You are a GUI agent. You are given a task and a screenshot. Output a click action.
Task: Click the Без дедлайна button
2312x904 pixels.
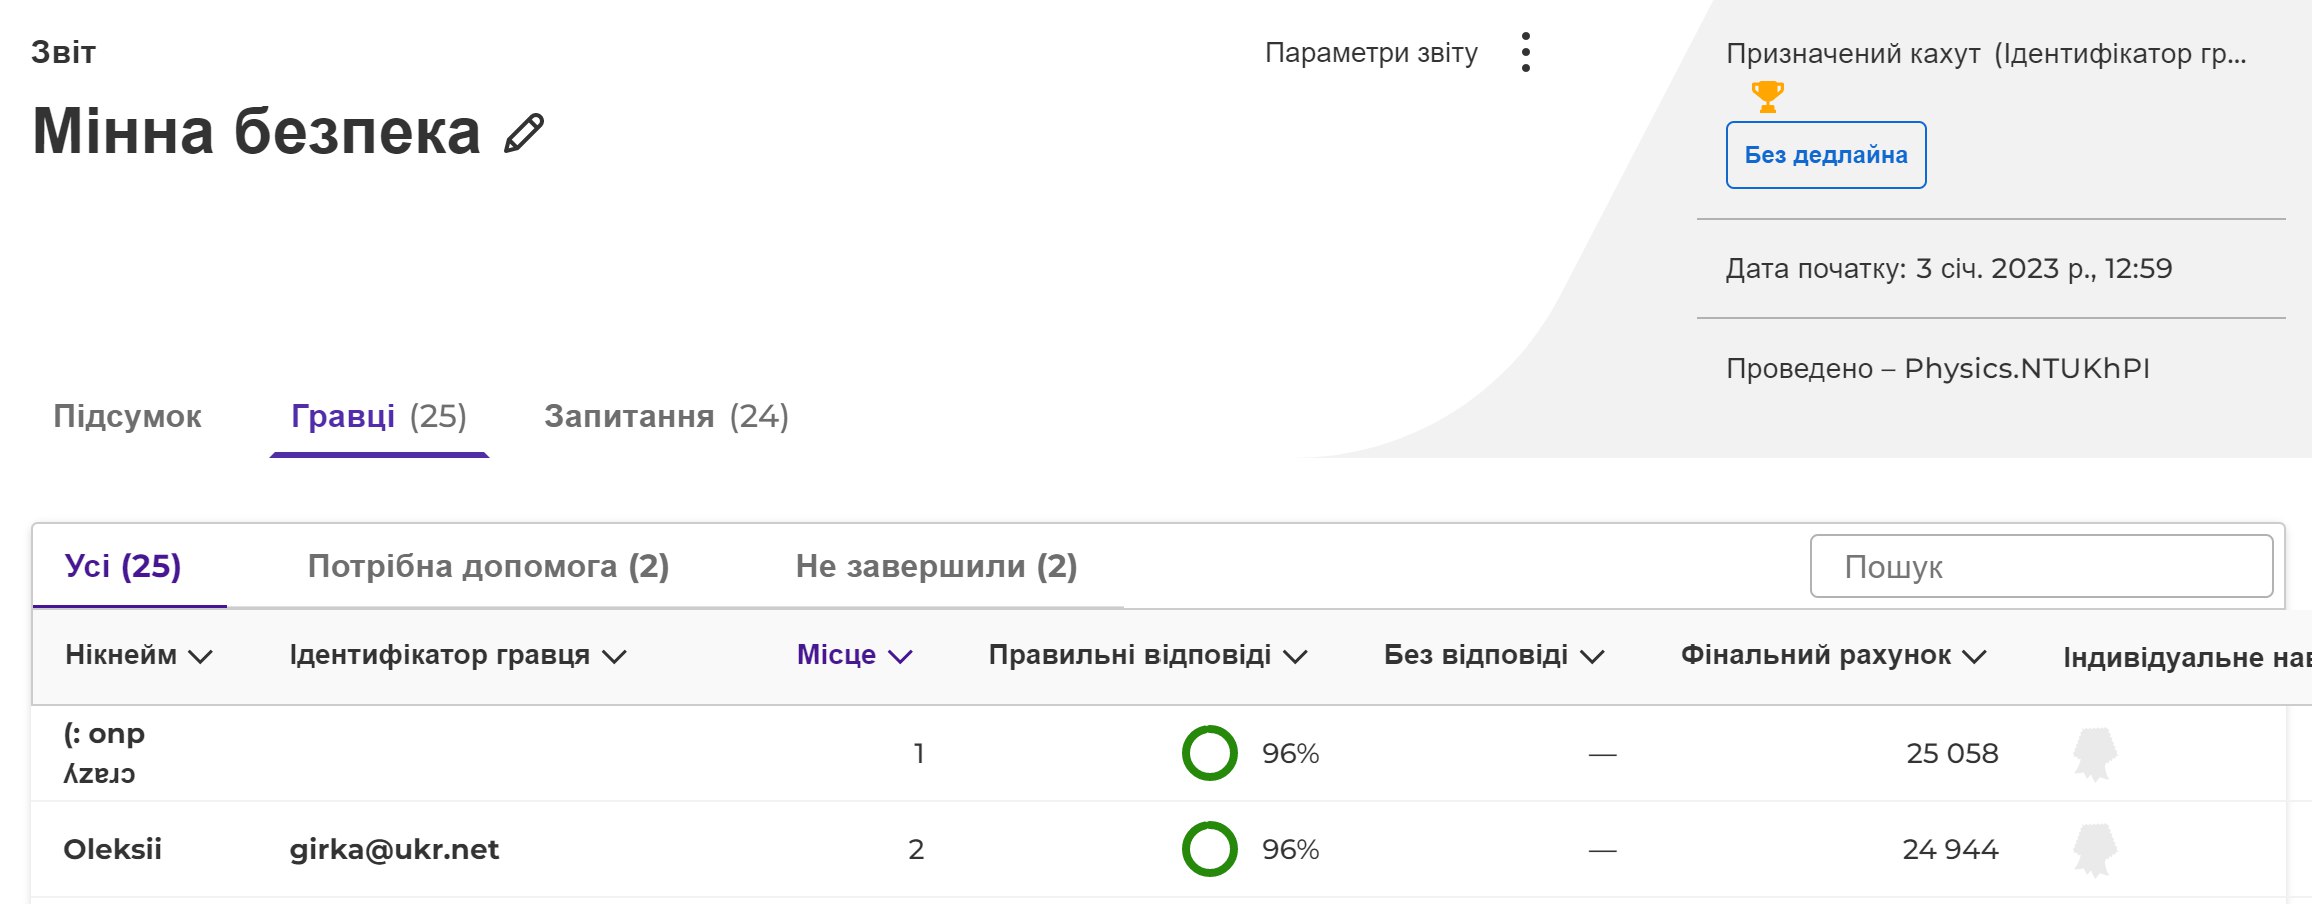[x=1826, y=155]
